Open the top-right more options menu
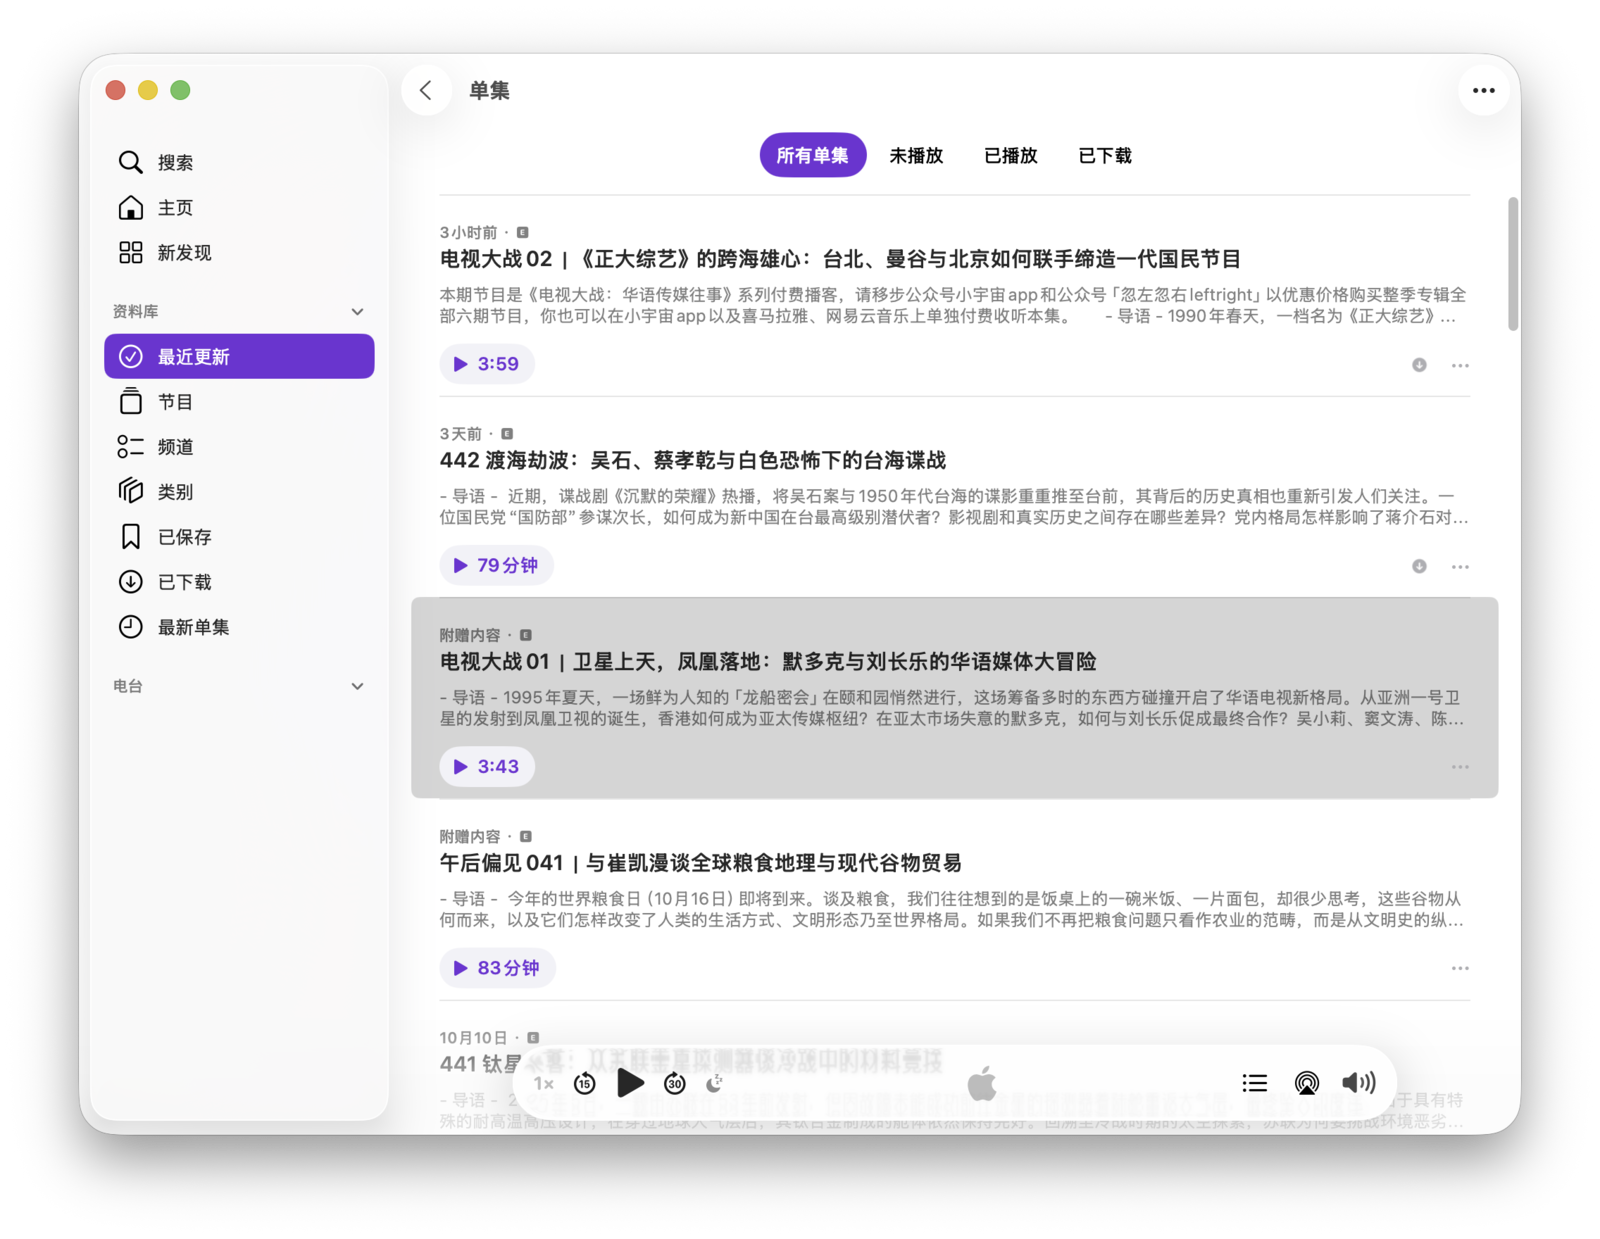Screen dimensions: 1600x1239 point(1483,91)
